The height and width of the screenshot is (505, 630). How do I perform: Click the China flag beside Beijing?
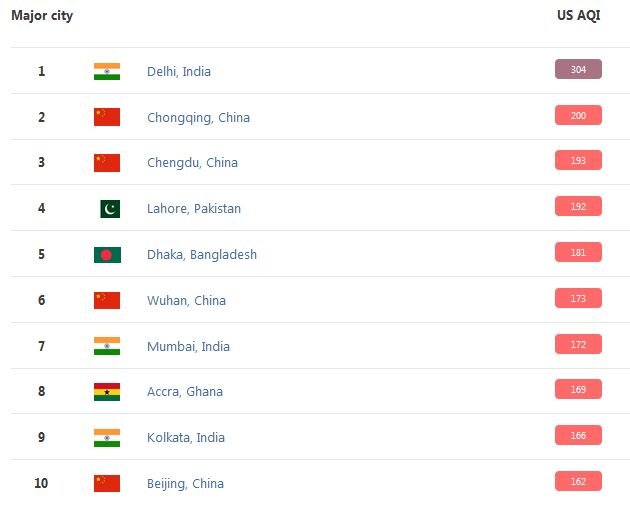click(x=107, y=484)
